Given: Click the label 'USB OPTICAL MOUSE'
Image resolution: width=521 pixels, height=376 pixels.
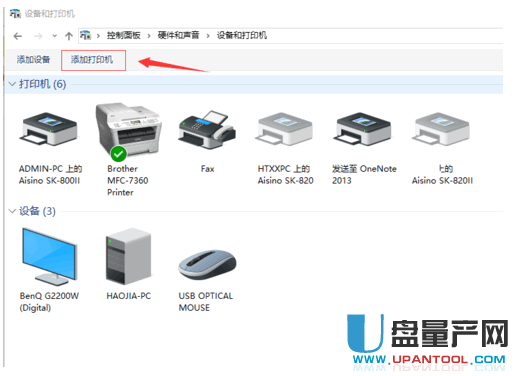Looking at the screenshot, I should point(206,302).
